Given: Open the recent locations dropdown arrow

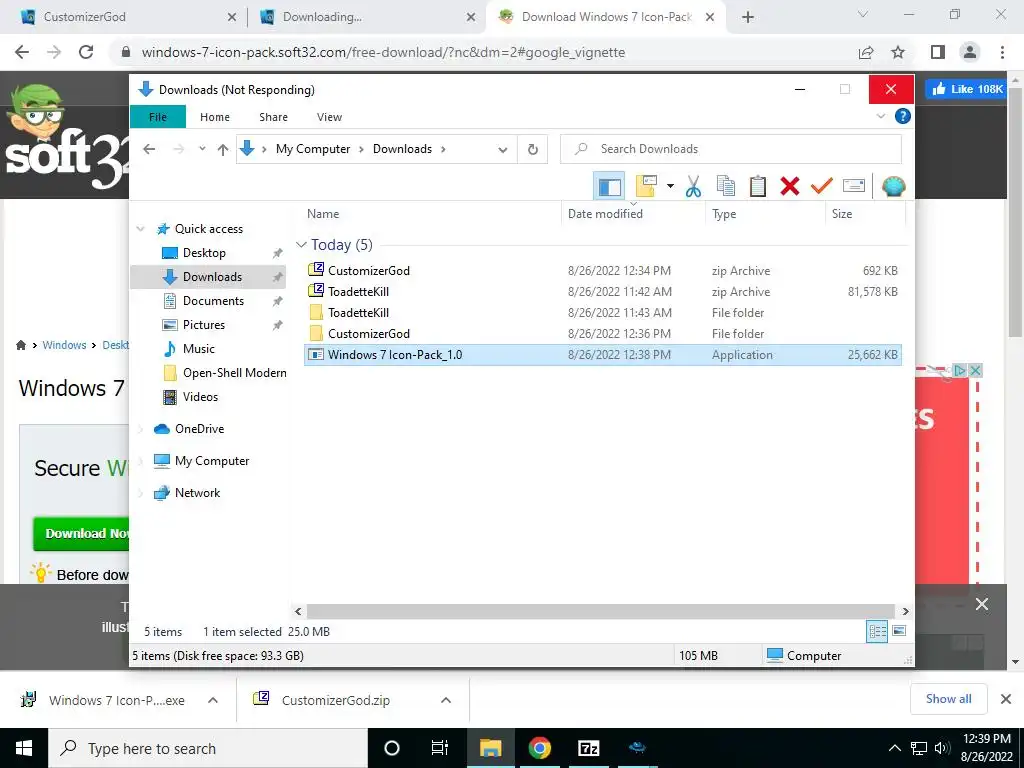Looking at the screenshot, I should coord(202,149).
